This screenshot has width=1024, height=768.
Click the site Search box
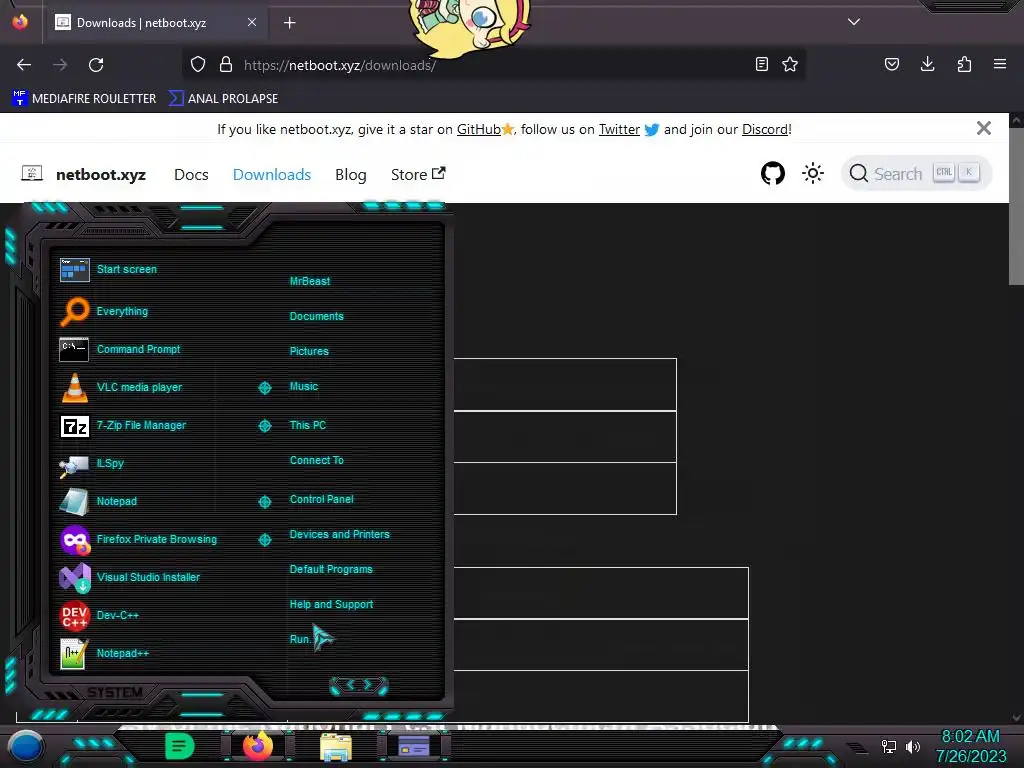[916, 173]
